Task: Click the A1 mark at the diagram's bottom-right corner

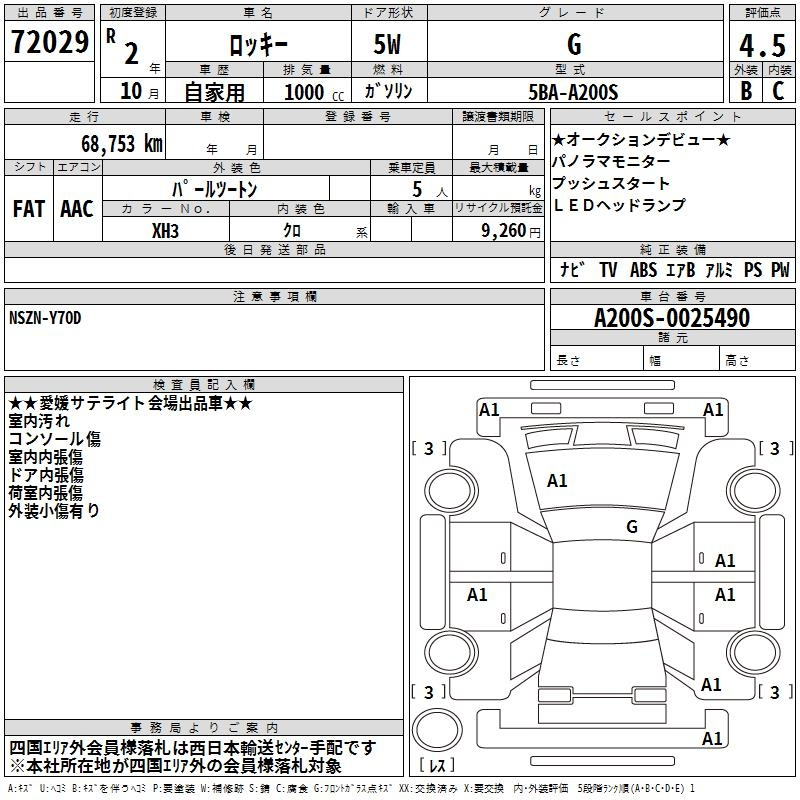Action: (x=713, y=739)
